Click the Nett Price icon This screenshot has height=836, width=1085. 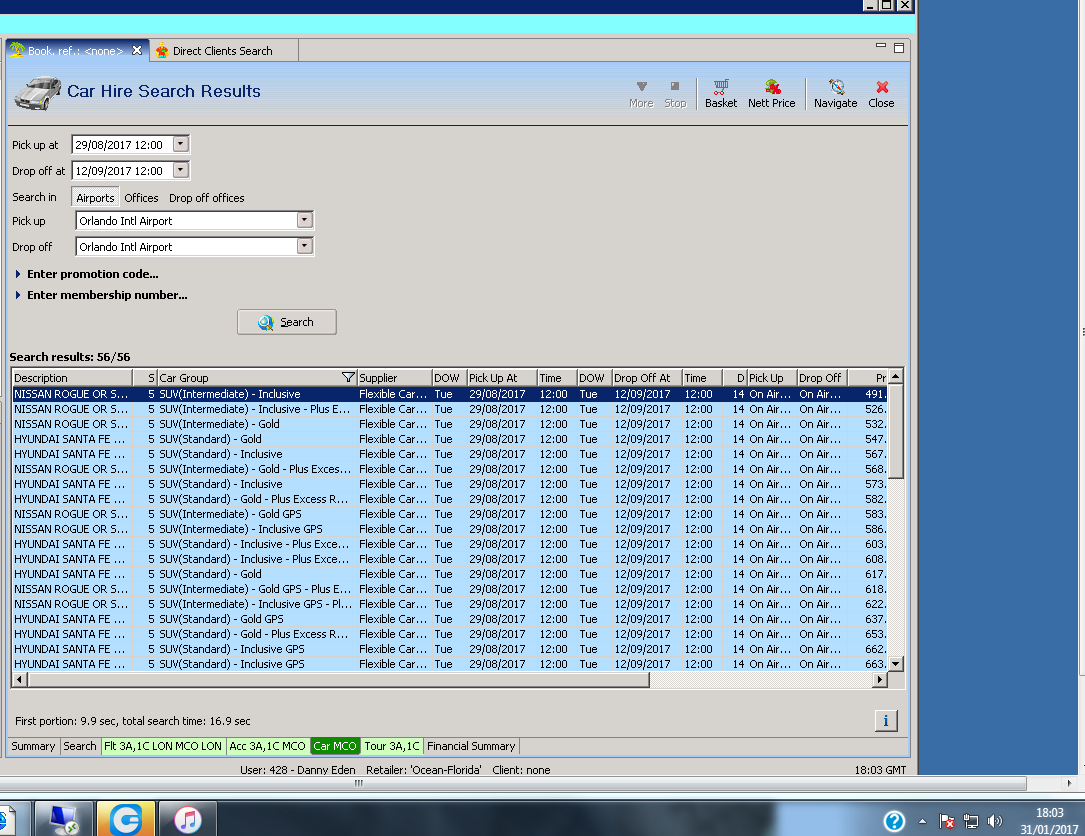click(771, 93)
